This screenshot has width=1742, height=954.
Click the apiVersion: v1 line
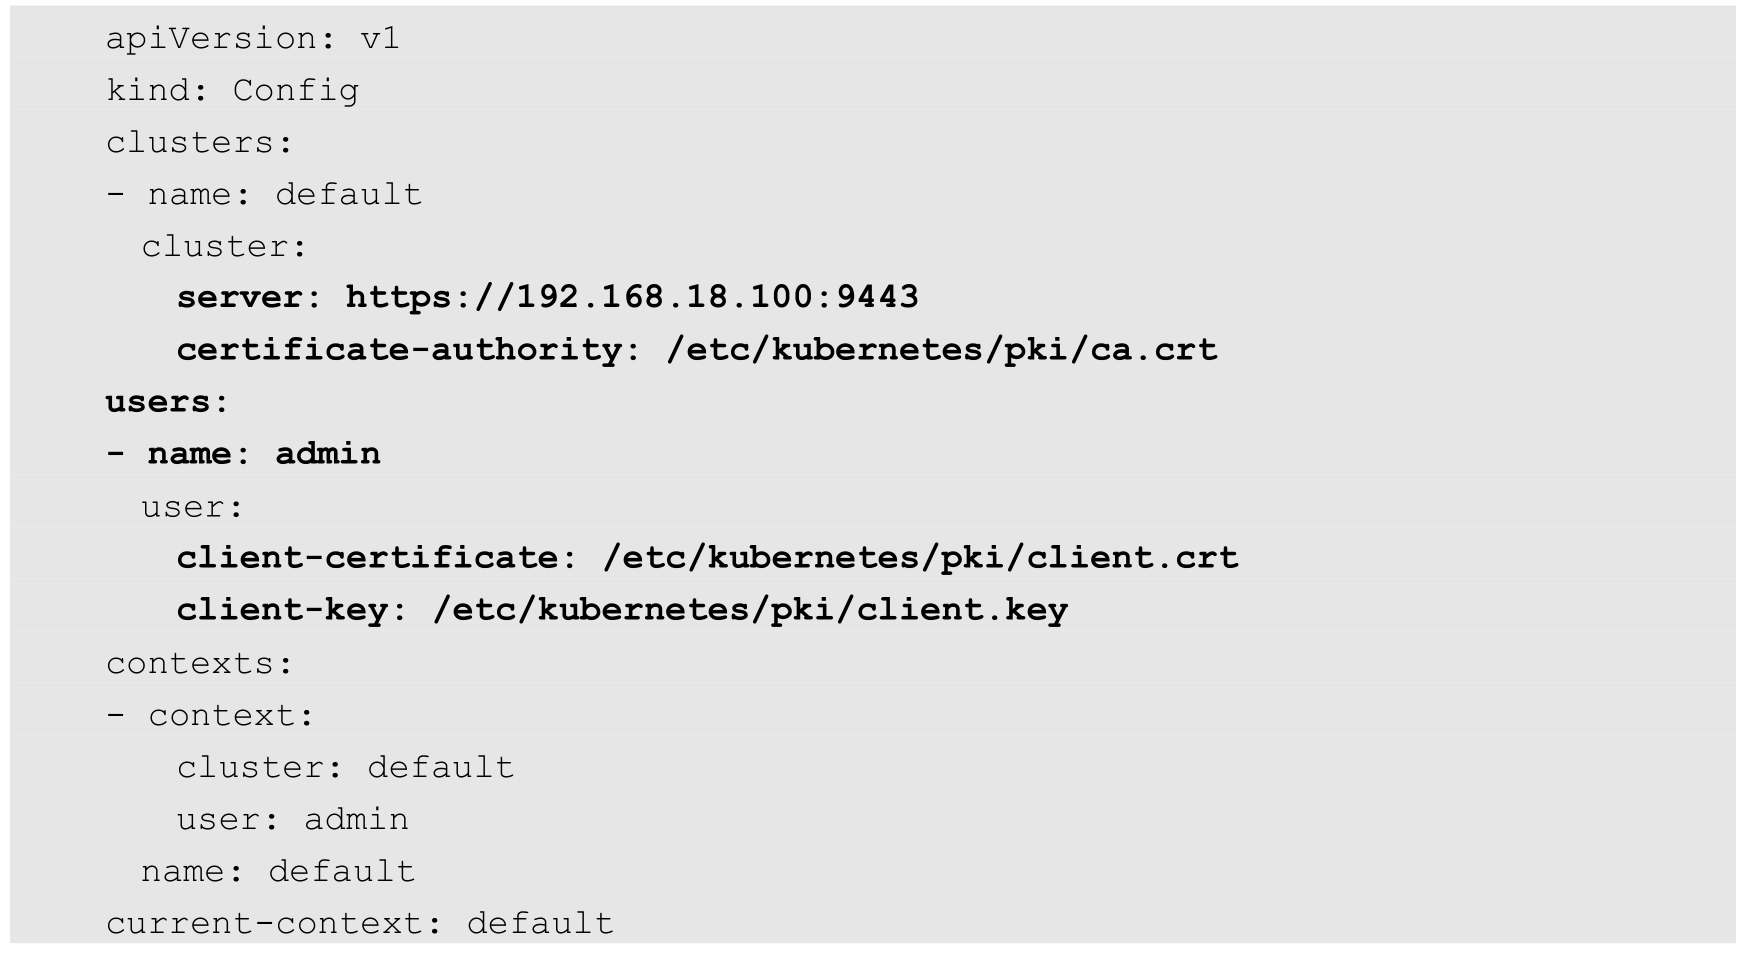(x=252, y=39)
